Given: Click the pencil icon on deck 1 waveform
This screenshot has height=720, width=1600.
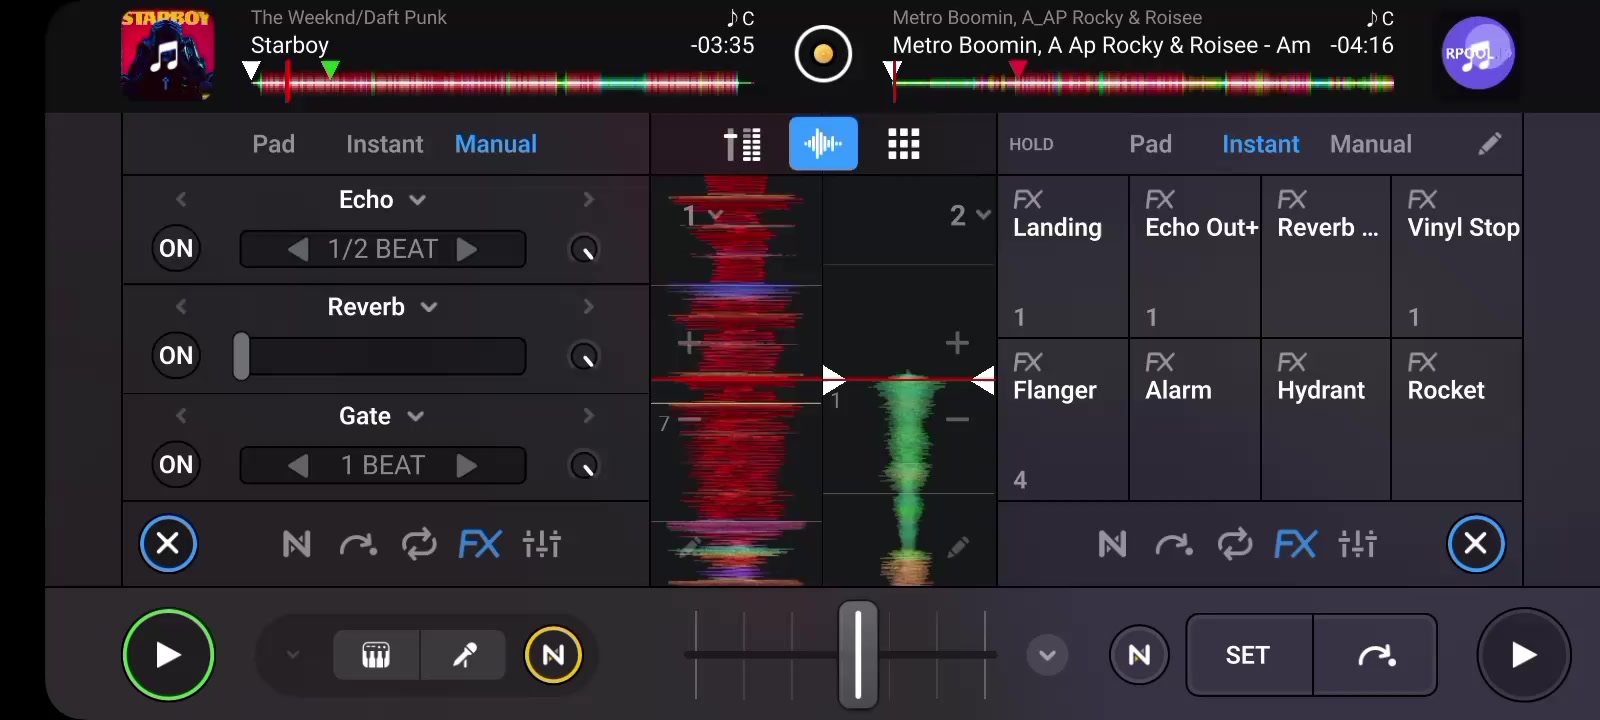Looking at the screenshot, I should click(x=689, y=546).
